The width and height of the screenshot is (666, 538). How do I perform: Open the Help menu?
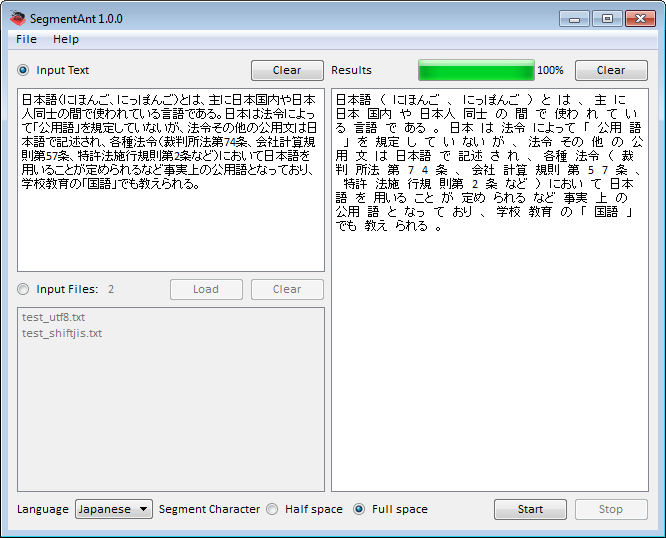tap(66, 39)
